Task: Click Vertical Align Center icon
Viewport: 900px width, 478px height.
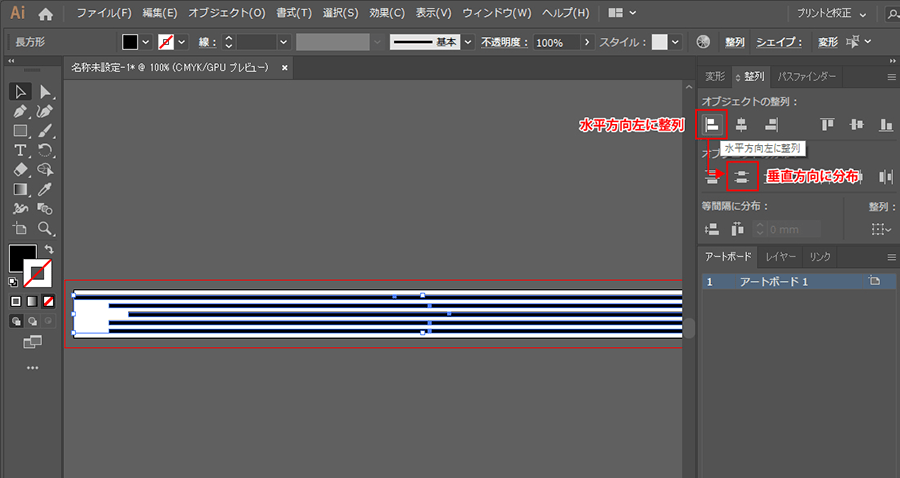Action: pyautogui.click(x=856, y=125)
